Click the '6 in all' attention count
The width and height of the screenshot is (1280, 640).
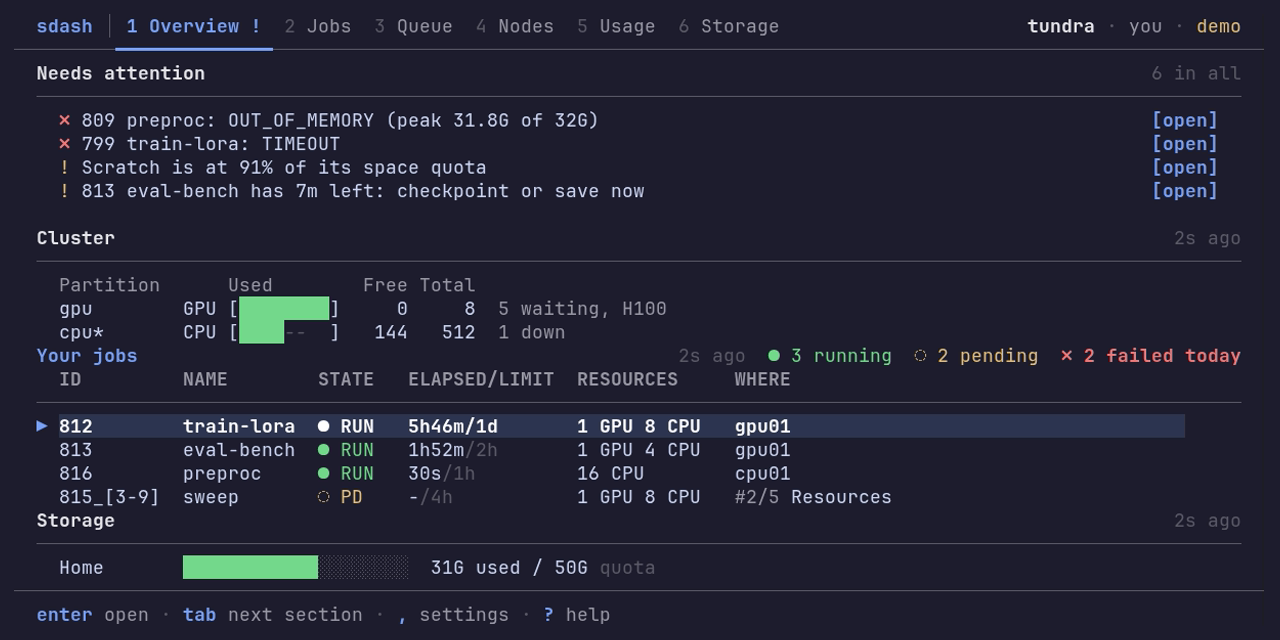(x=1196, y=73)
